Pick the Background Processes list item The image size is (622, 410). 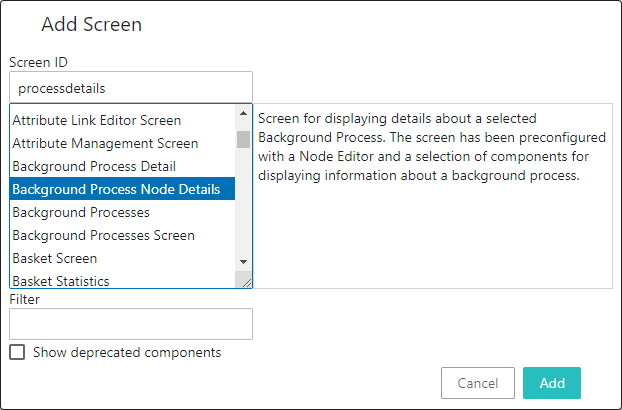tap(81, 212)
